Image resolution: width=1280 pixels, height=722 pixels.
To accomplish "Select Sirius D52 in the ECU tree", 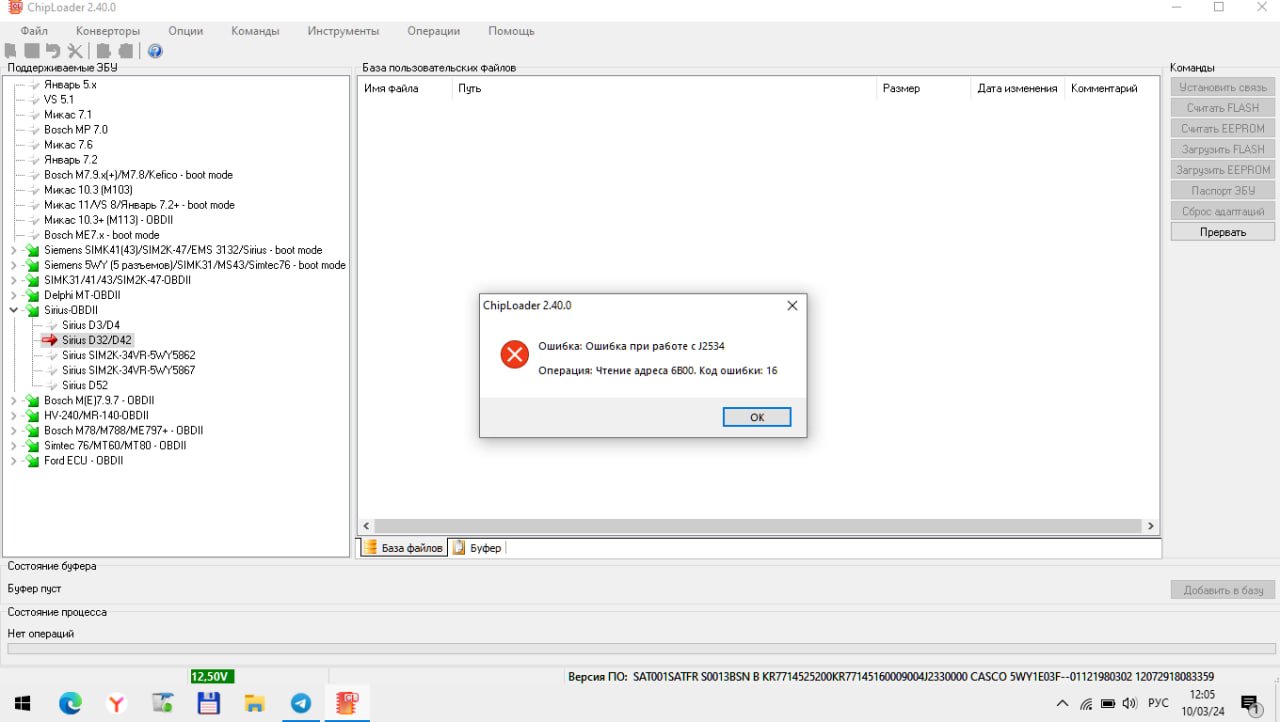I will click(x=84, y=385).
